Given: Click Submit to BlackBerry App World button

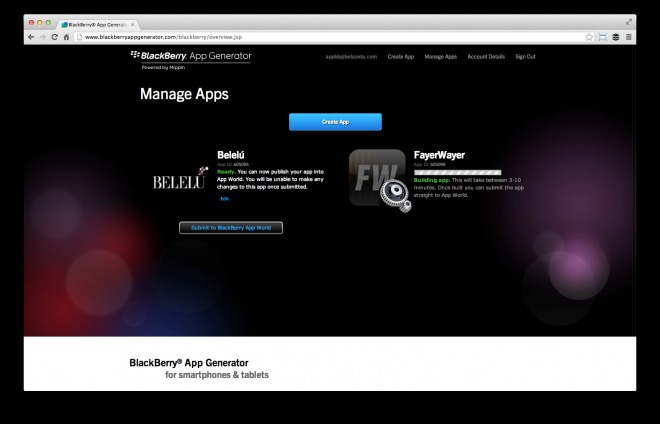Looking at the screenshot, I should pyautogui.click(x=231, y=228).
